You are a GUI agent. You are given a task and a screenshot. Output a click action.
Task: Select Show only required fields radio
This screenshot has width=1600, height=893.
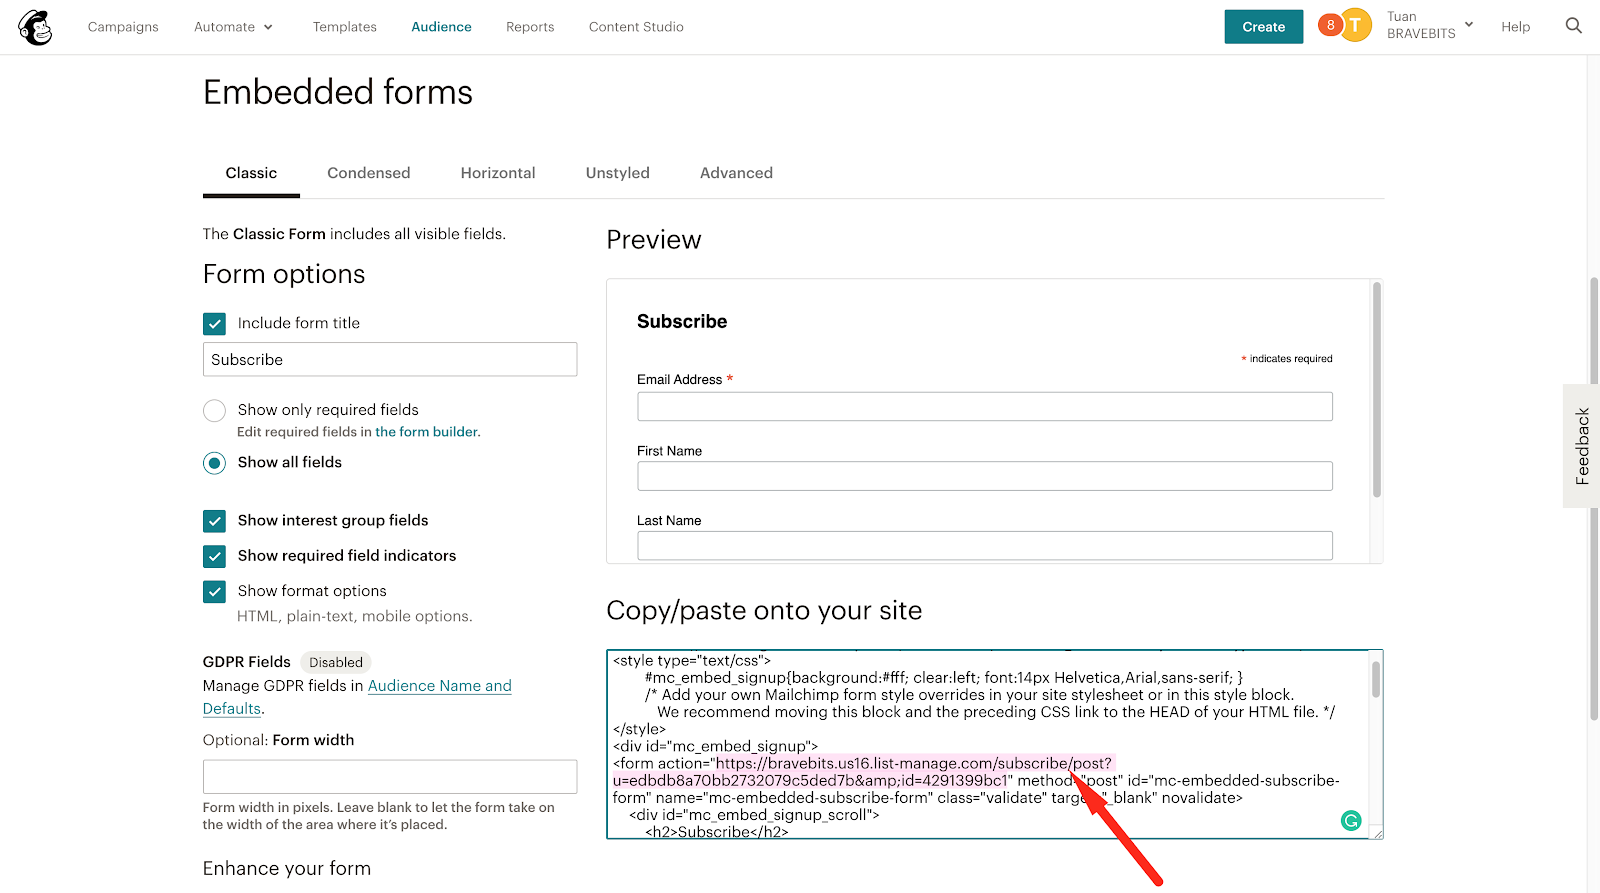214,410
